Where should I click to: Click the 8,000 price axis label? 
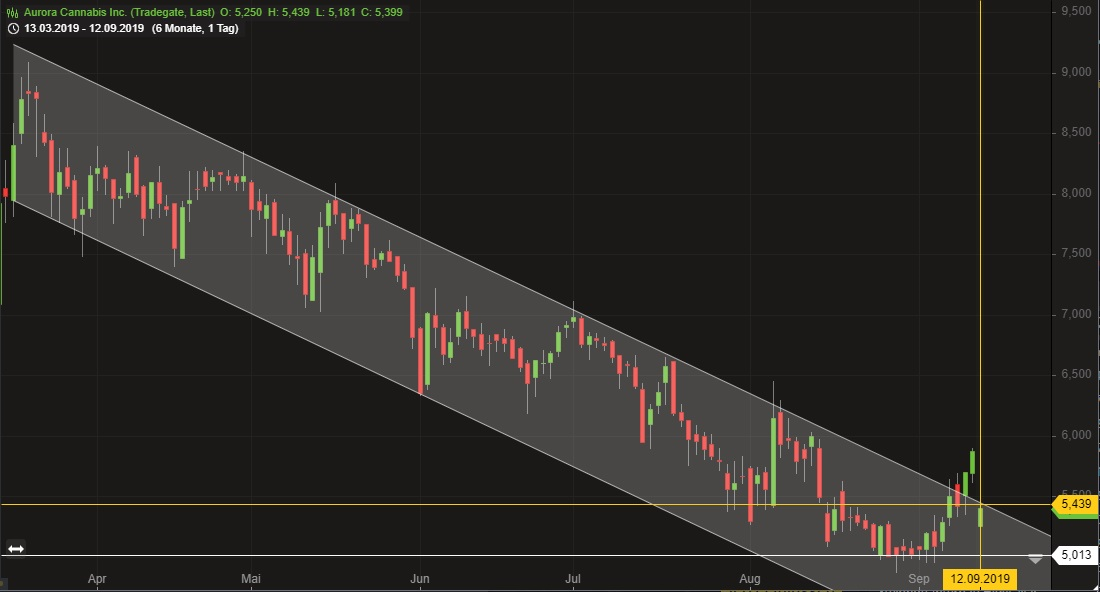tap(1076, 193)
